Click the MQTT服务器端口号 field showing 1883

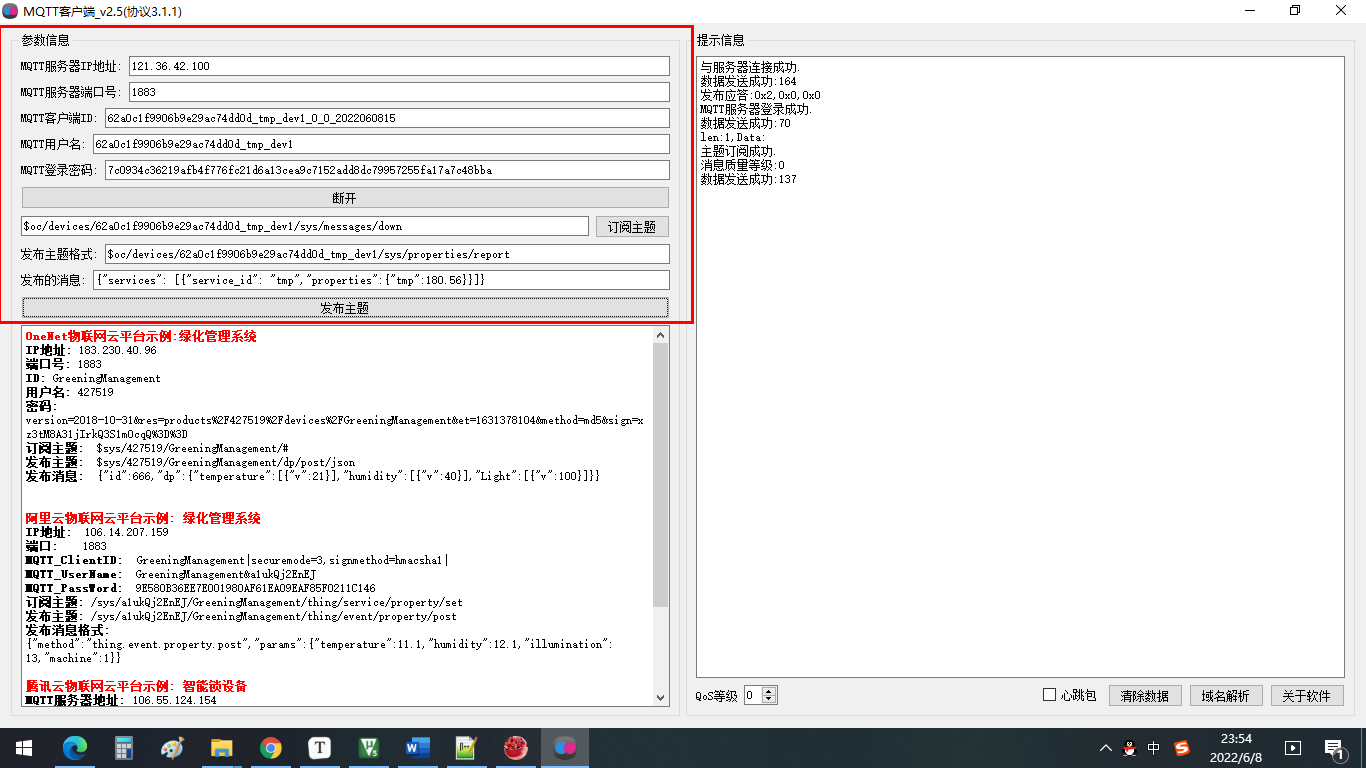(399, 92)
